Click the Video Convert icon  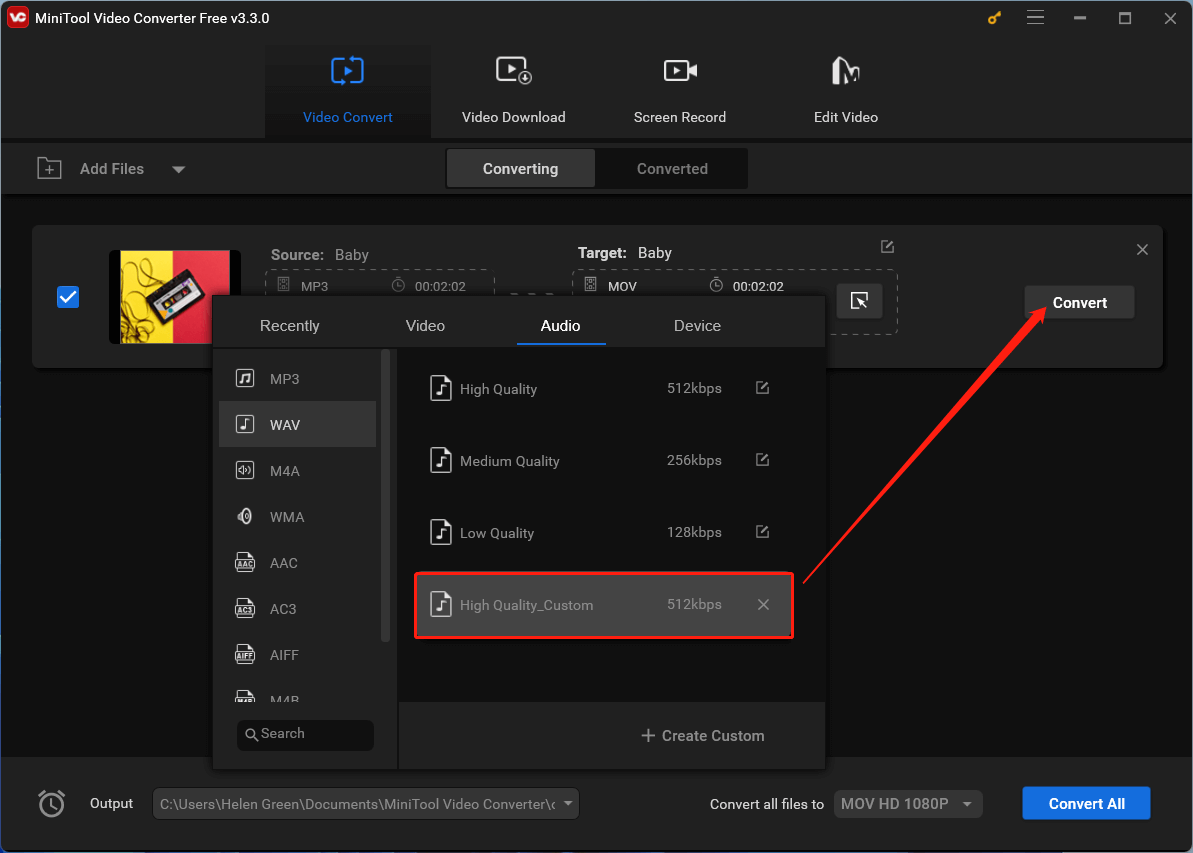pyautogui.click(x=348, y=71)
